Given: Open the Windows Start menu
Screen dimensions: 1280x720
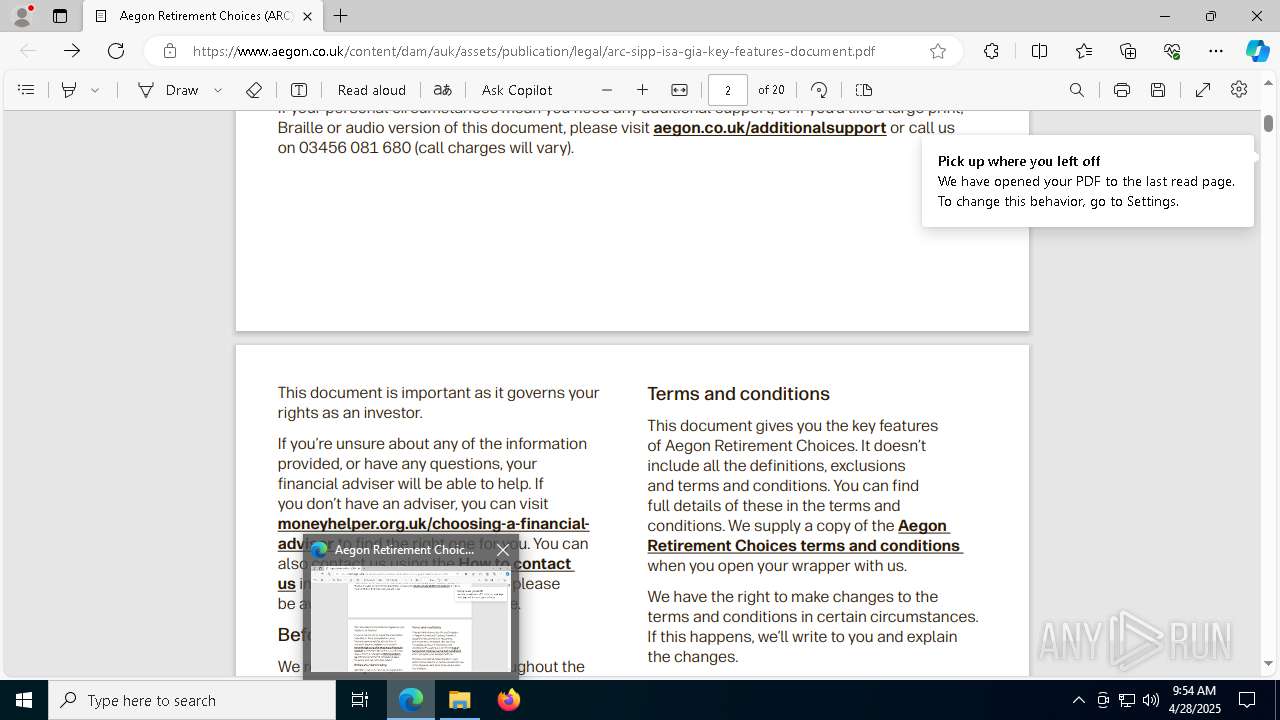Looking at the screenshot, I should click(24, 700).
